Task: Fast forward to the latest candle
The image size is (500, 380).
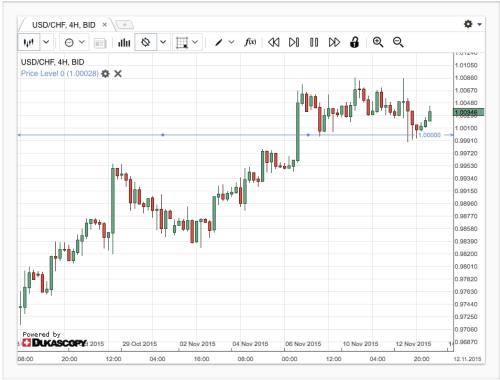Action: click(x=334, y=42)
